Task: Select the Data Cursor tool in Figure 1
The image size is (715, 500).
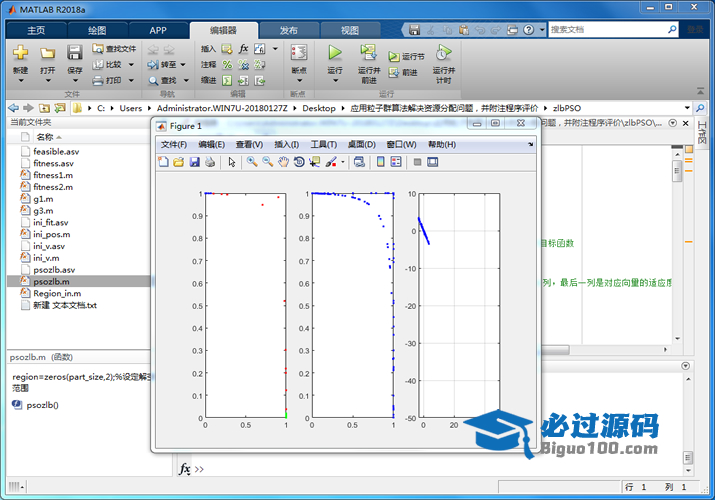Action: tap(314, 162)
